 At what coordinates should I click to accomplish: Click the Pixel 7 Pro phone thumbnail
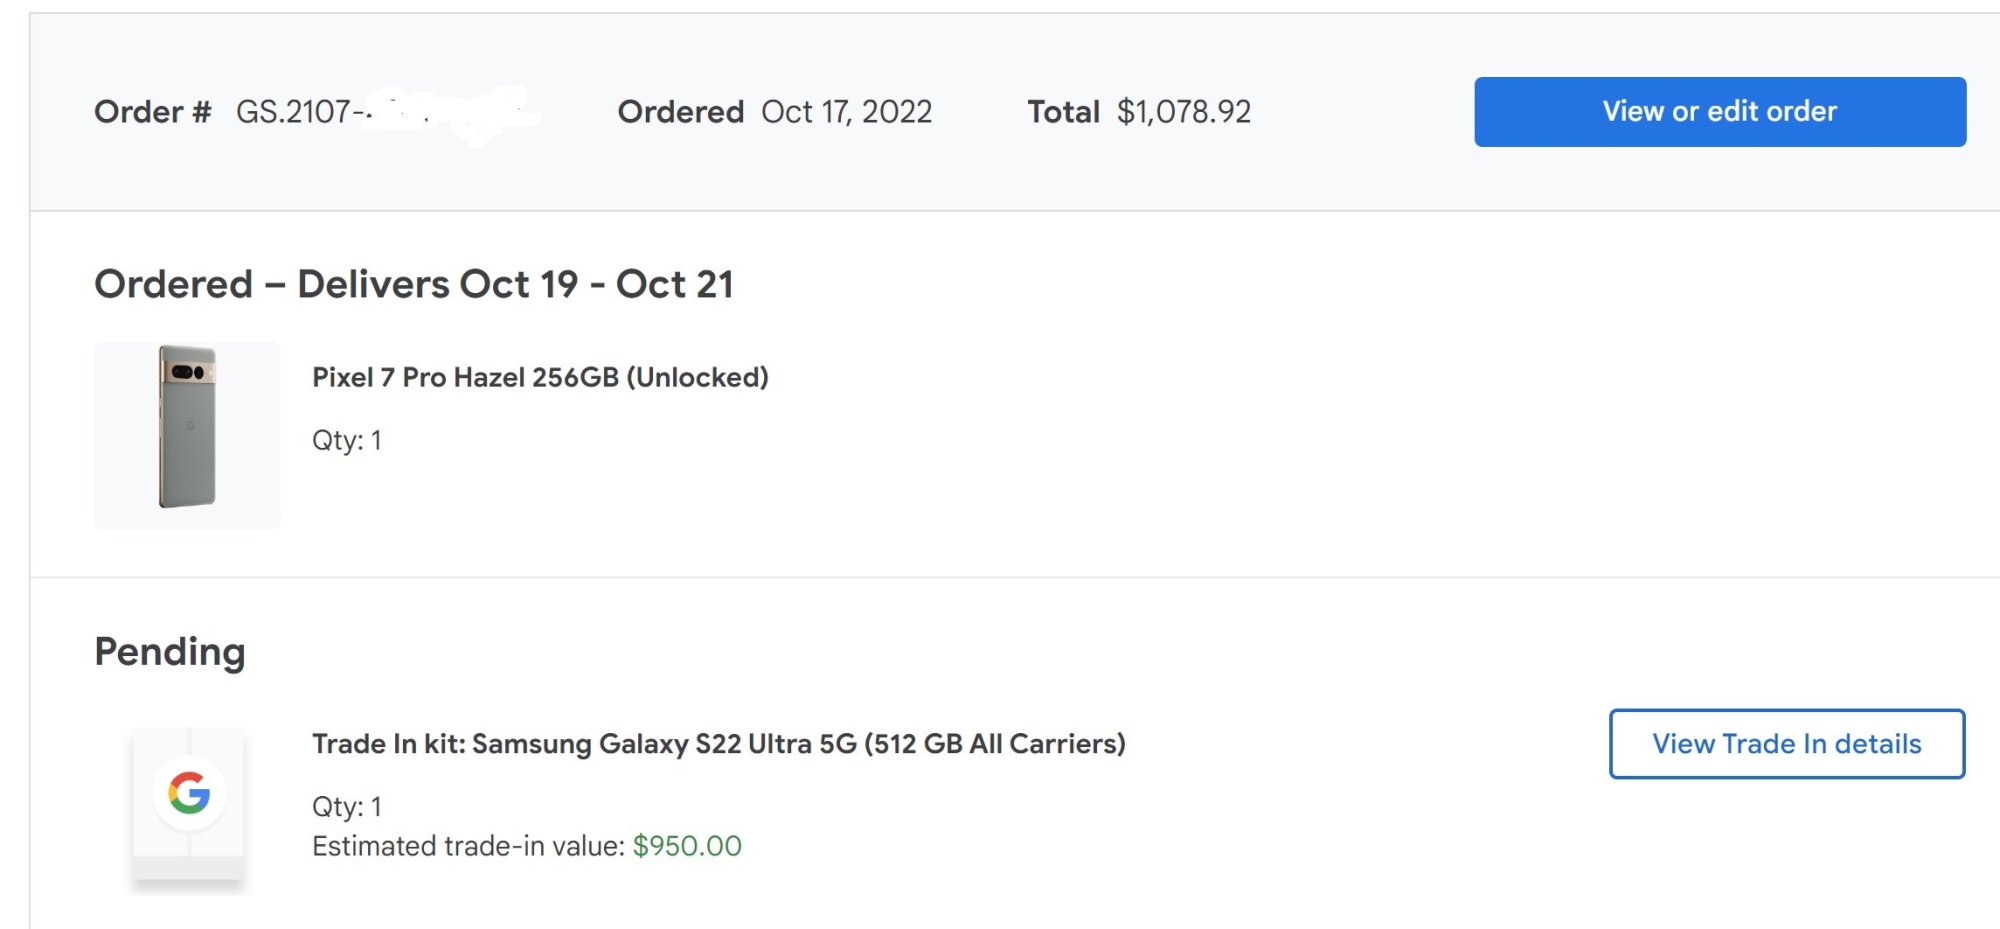click(x=187, y=436)
